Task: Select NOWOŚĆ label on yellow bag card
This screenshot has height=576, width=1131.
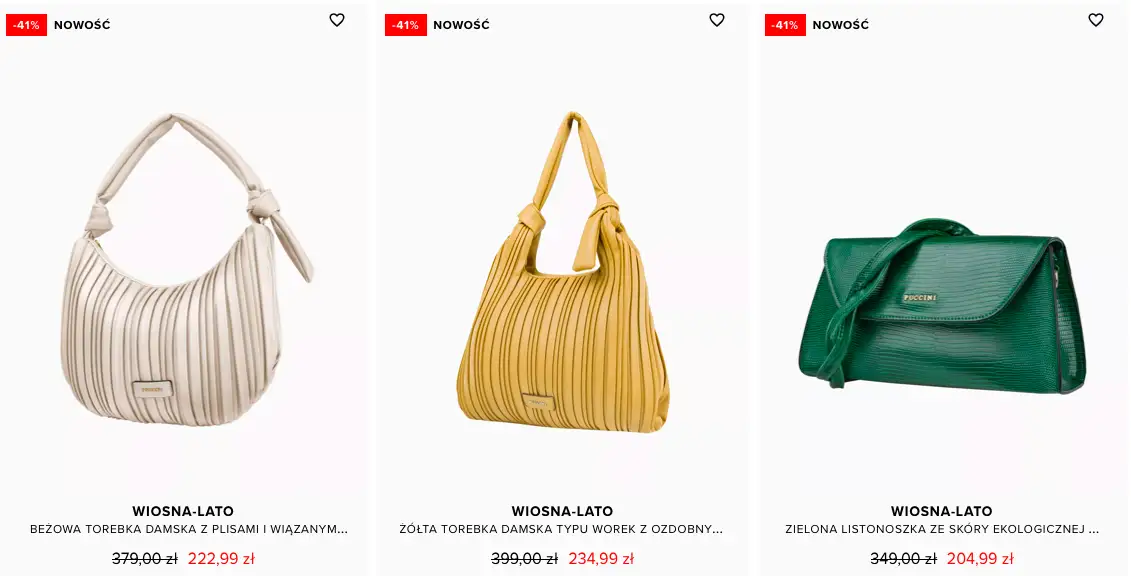Action: 462,25
